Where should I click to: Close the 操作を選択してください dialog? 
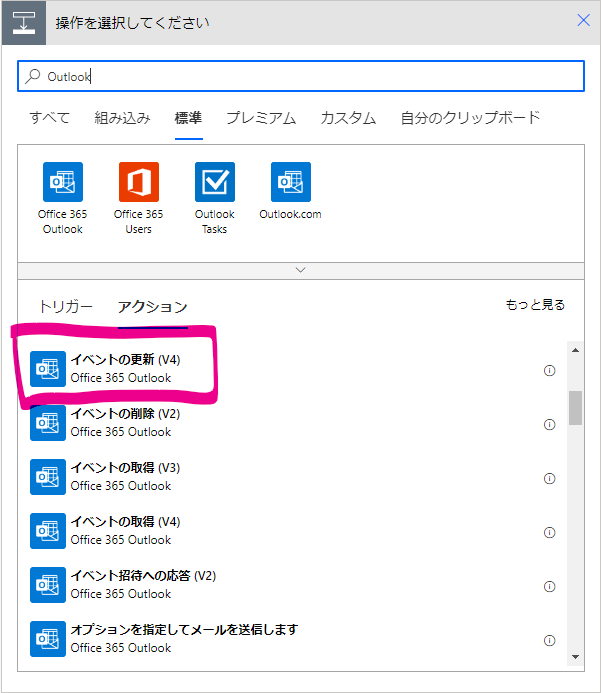pos(584,20)
